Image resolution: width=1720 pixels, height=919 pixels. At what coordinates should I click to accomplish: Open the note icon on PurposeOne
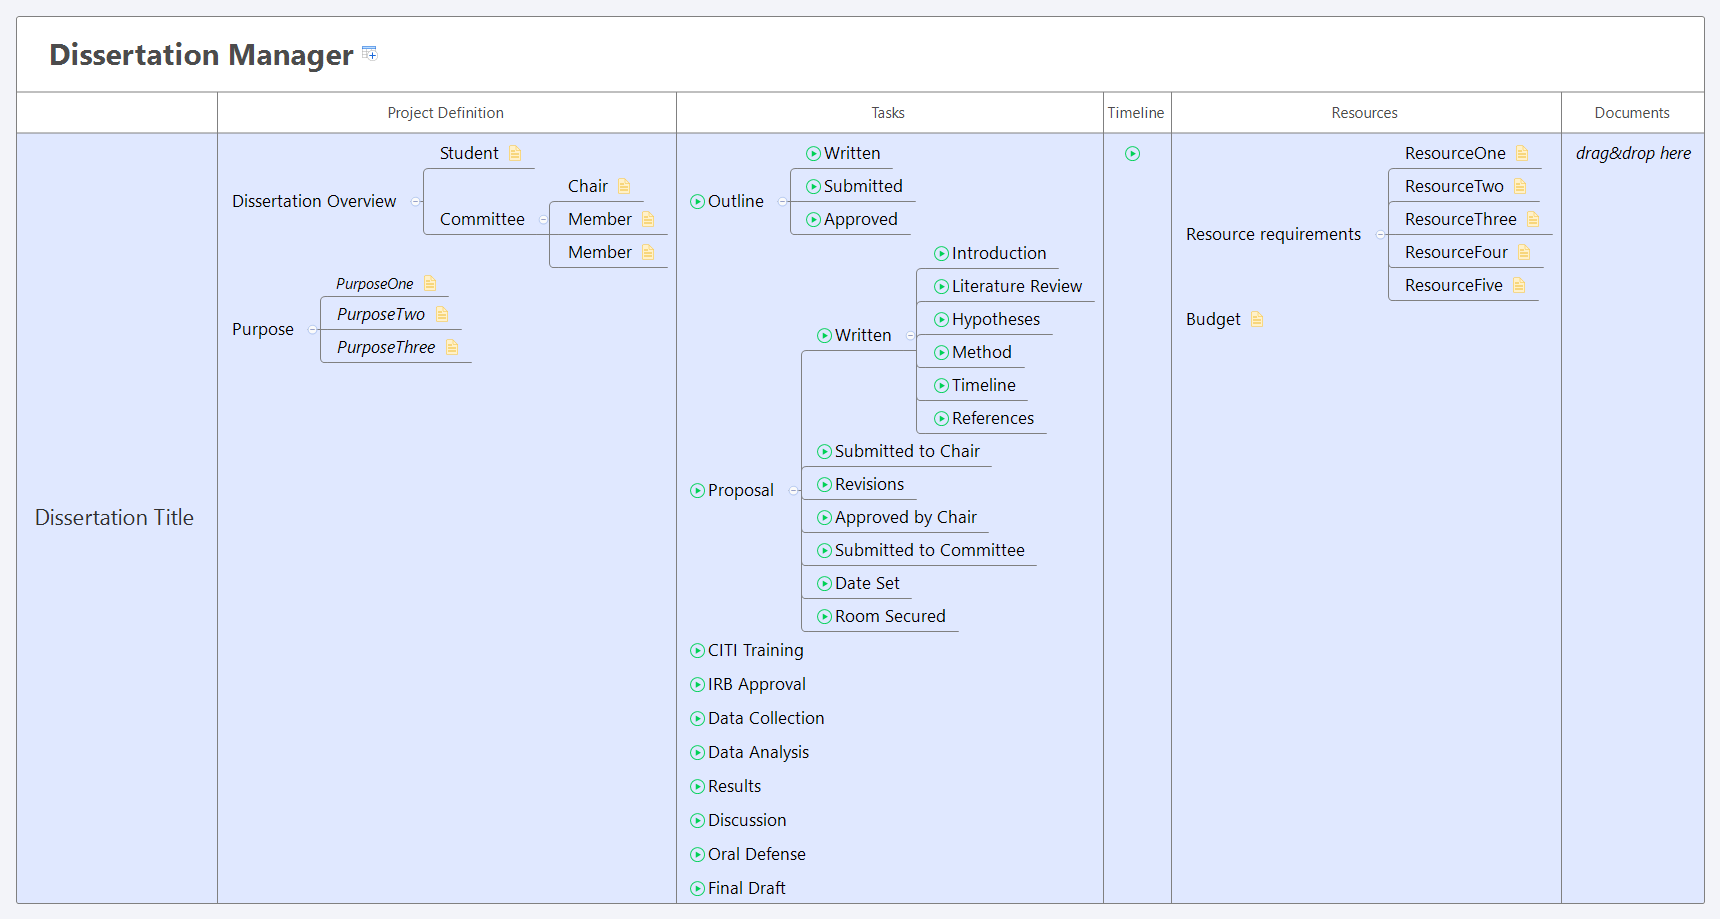[x=430, y=283]
